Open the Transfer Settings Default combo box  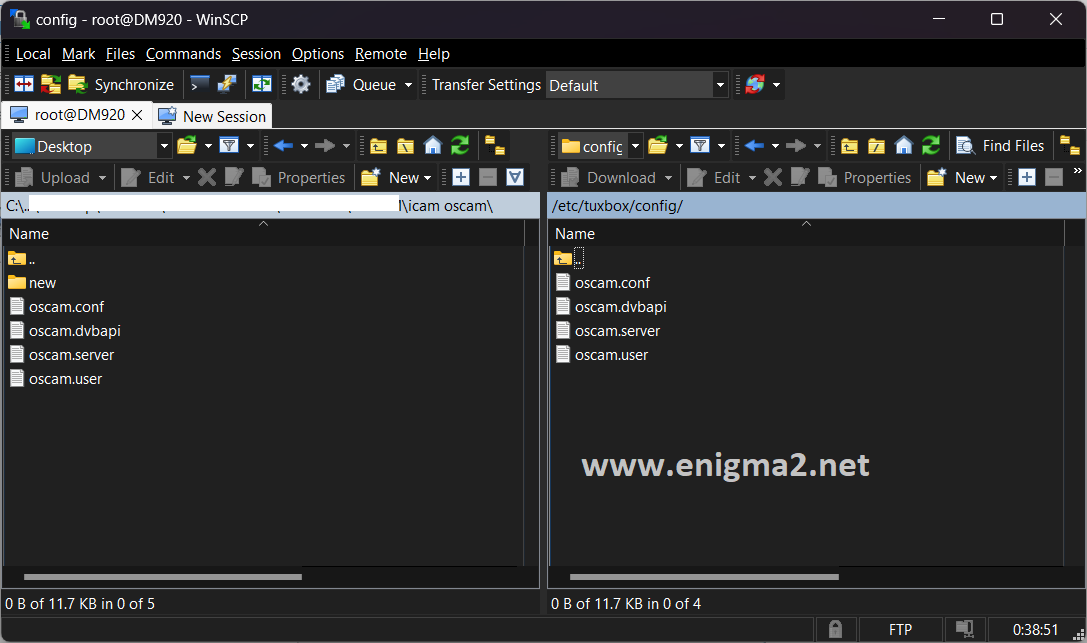point(637,85)
